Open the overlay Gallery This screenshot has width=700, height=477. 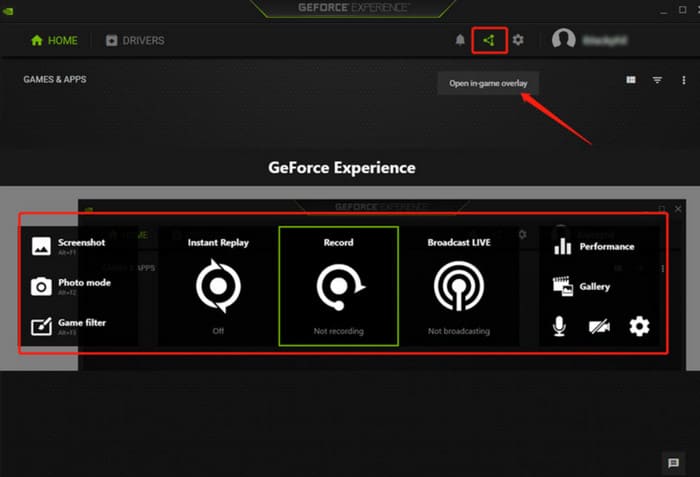point(582,287)
